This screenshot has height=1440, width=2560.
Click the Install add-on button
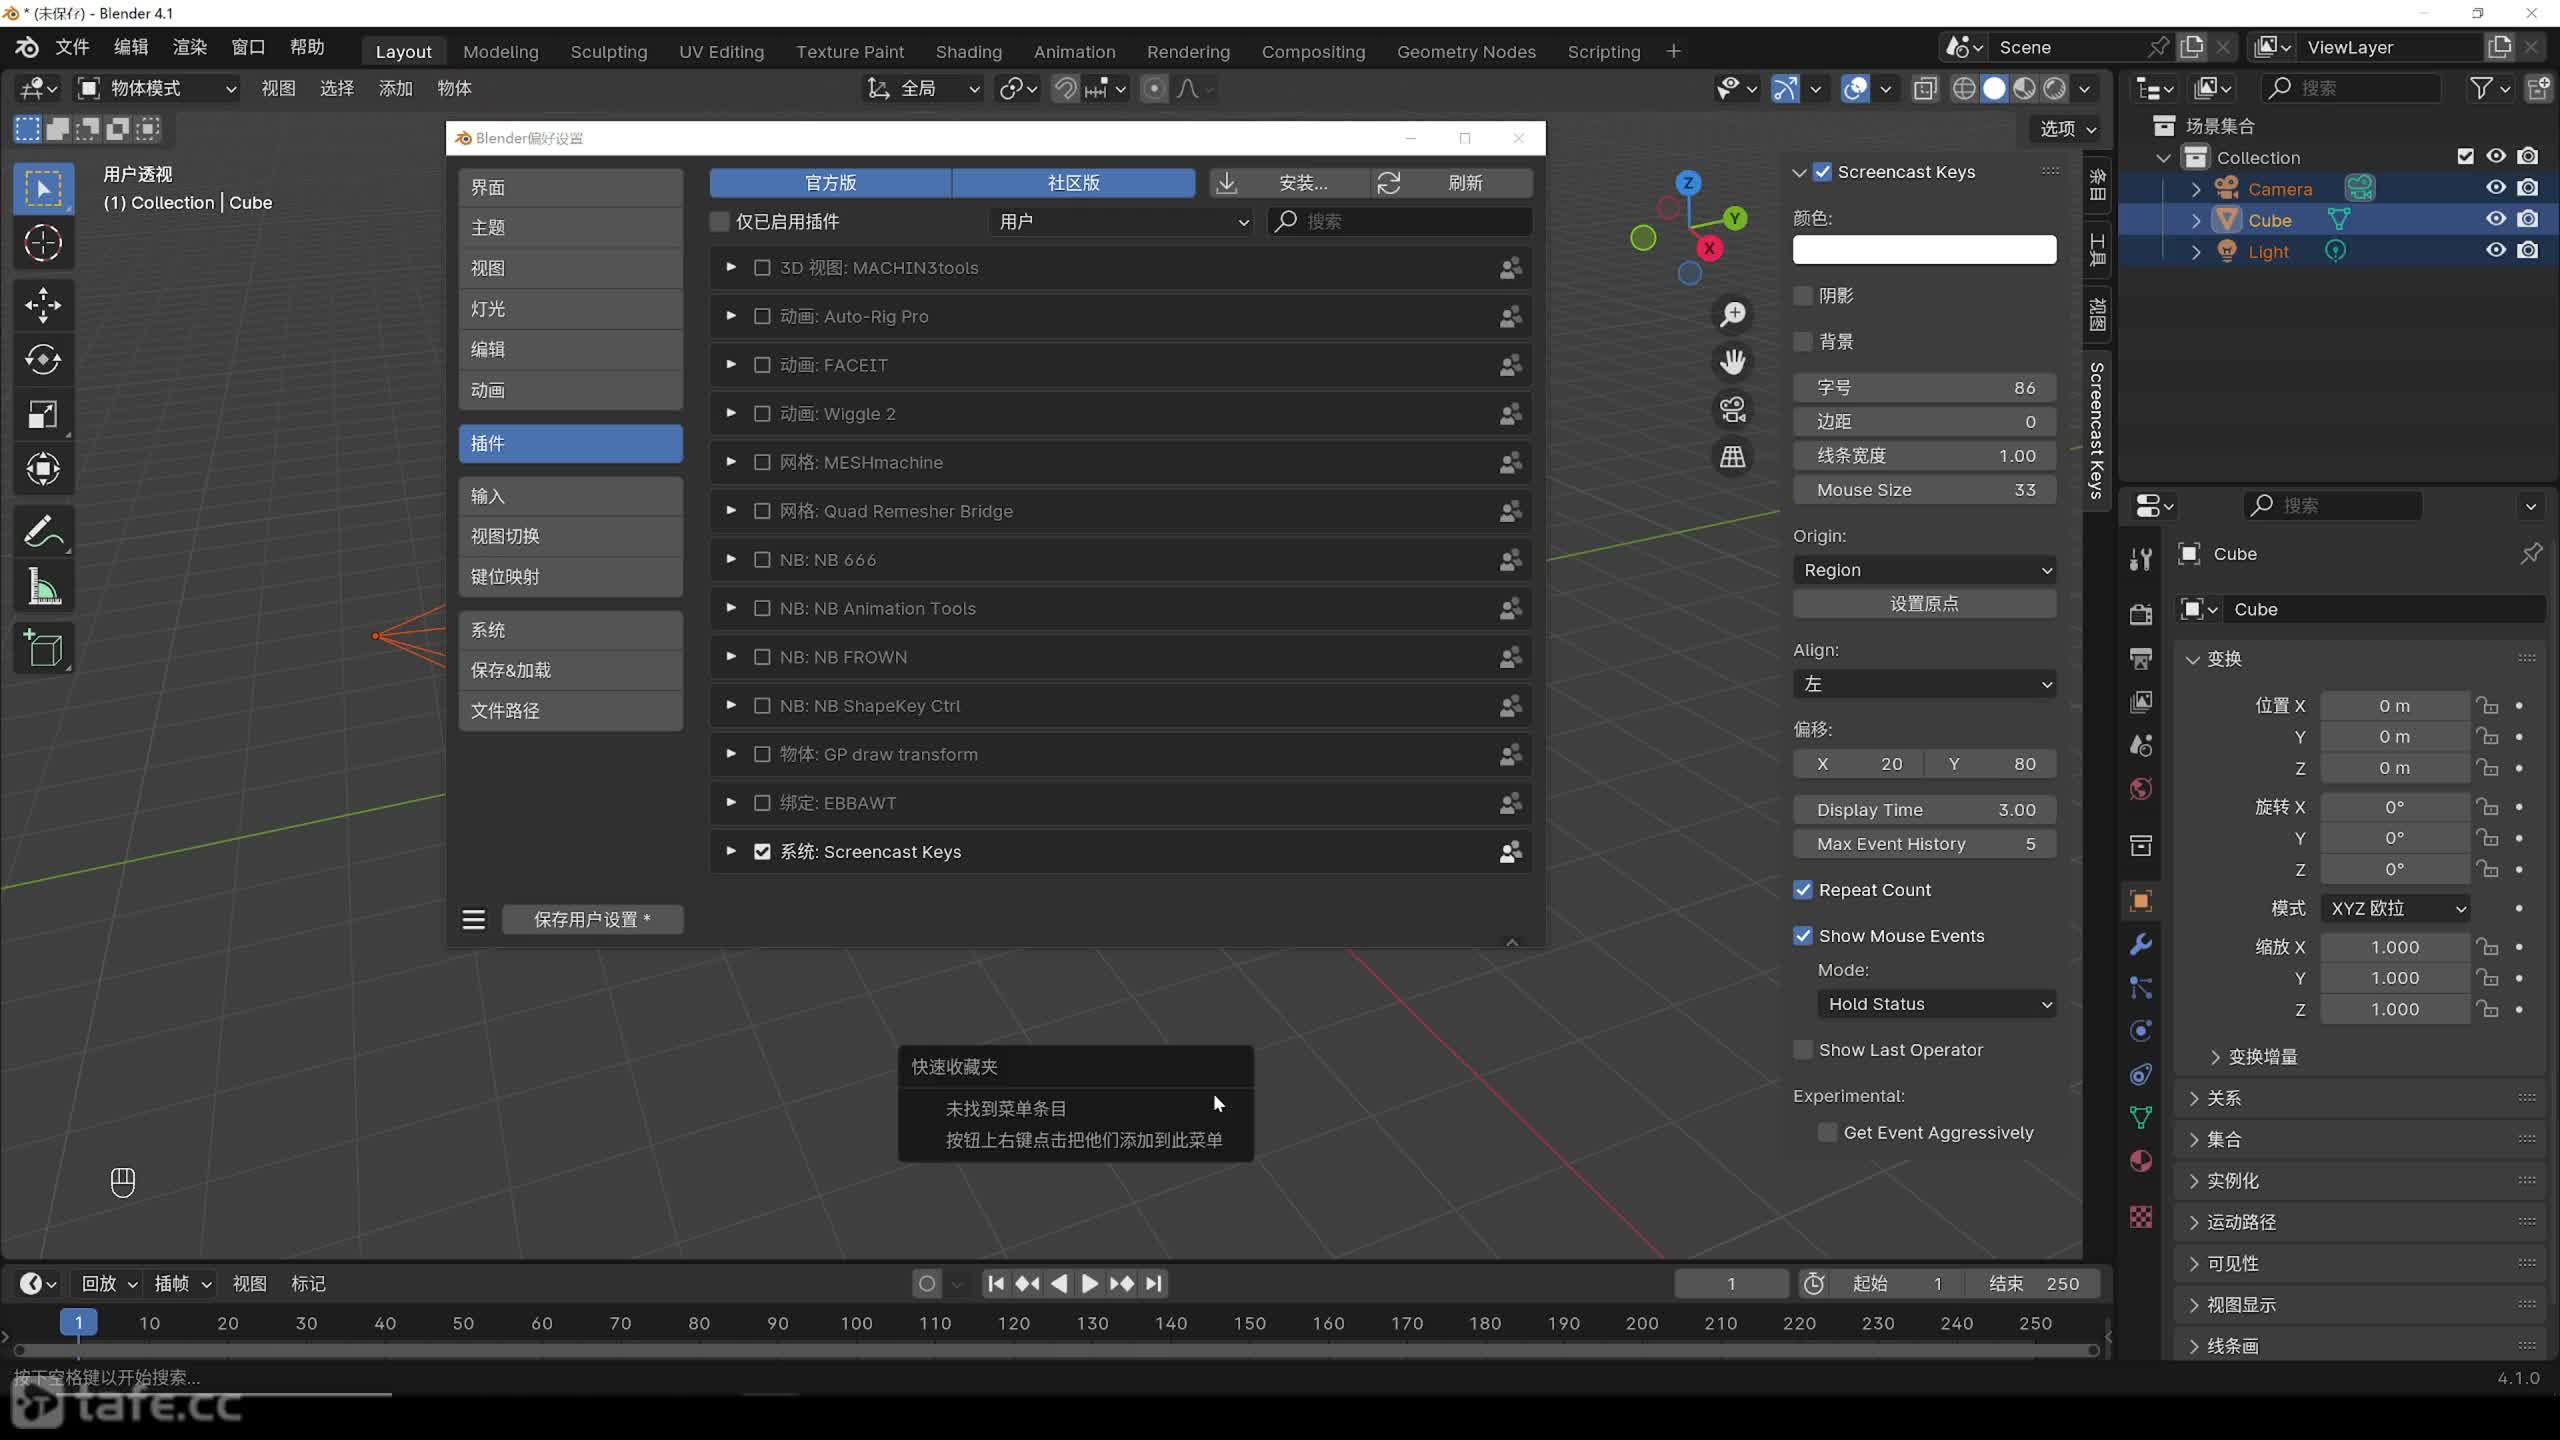click(1288, 183)
